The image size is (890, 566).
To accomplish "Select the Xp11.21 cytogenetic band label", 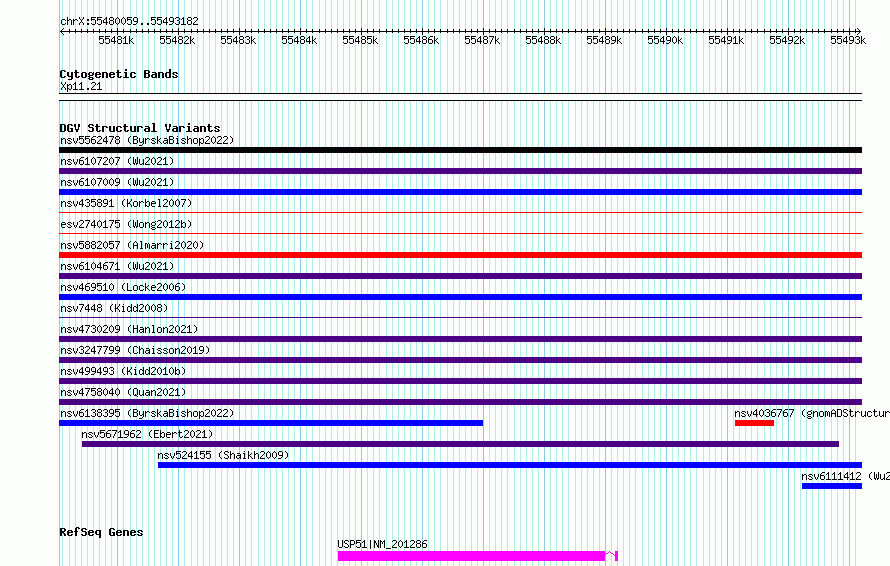I will 81,86.
